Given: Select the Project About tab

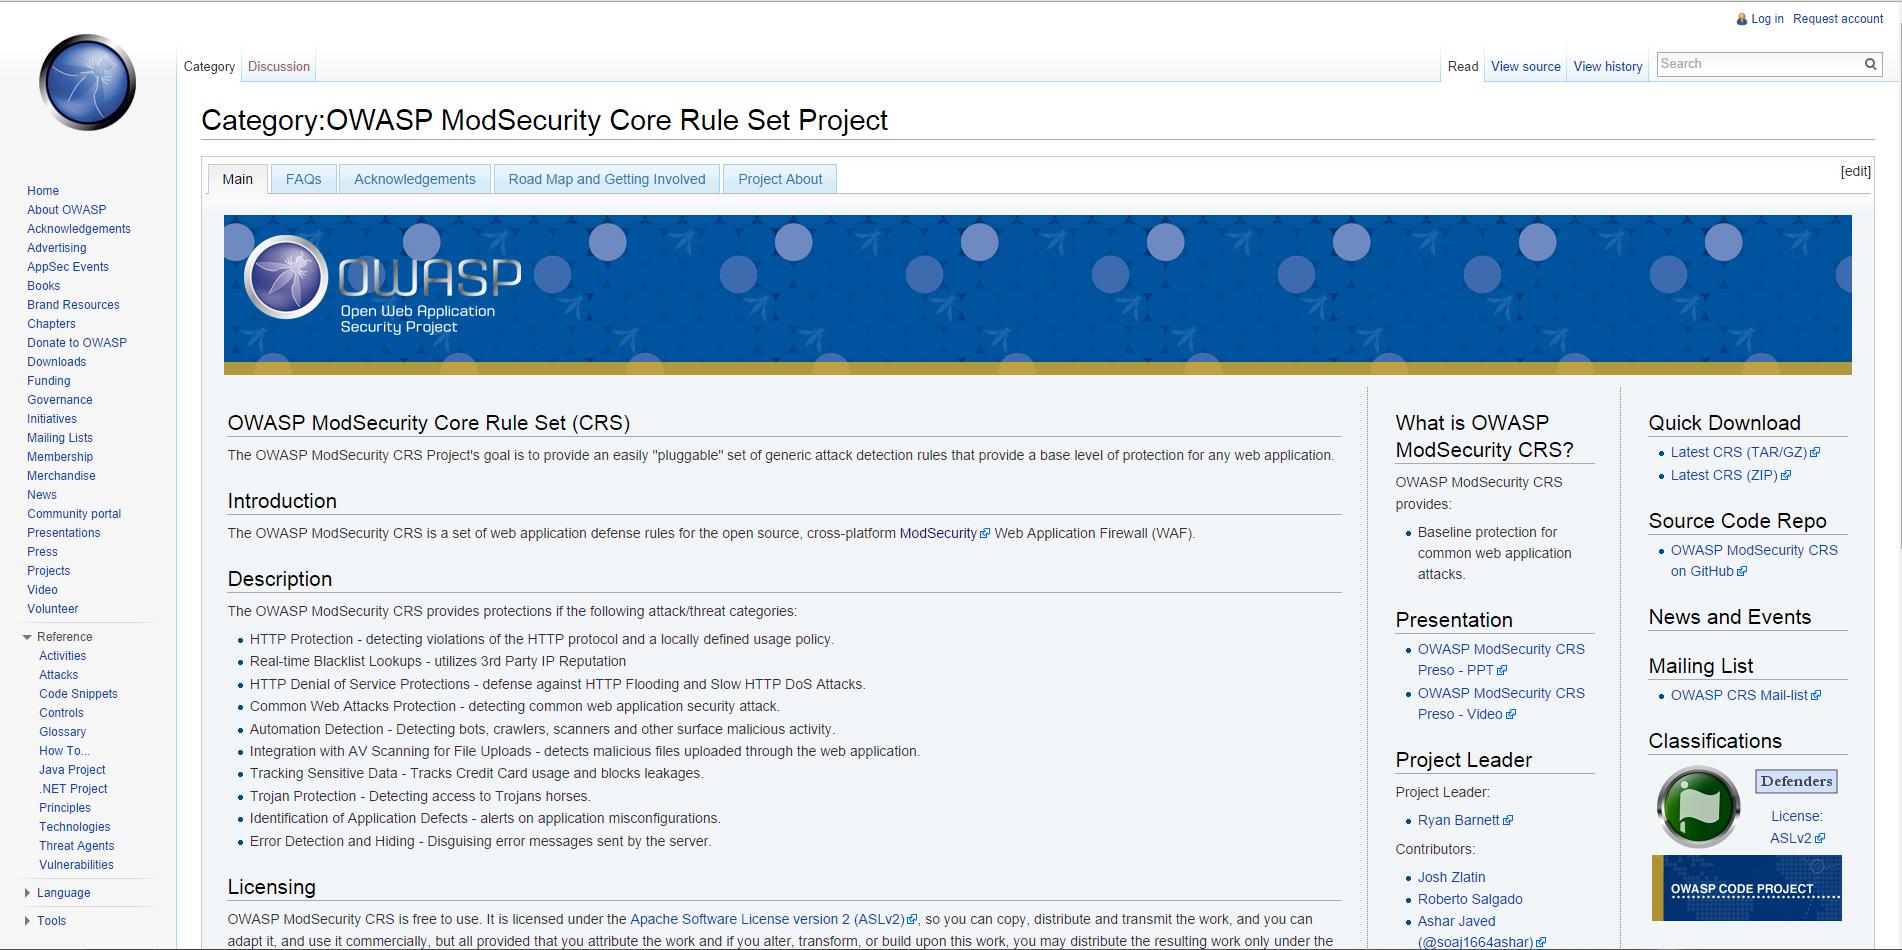Looking at the screenshot, I should [x=780, y=179].
